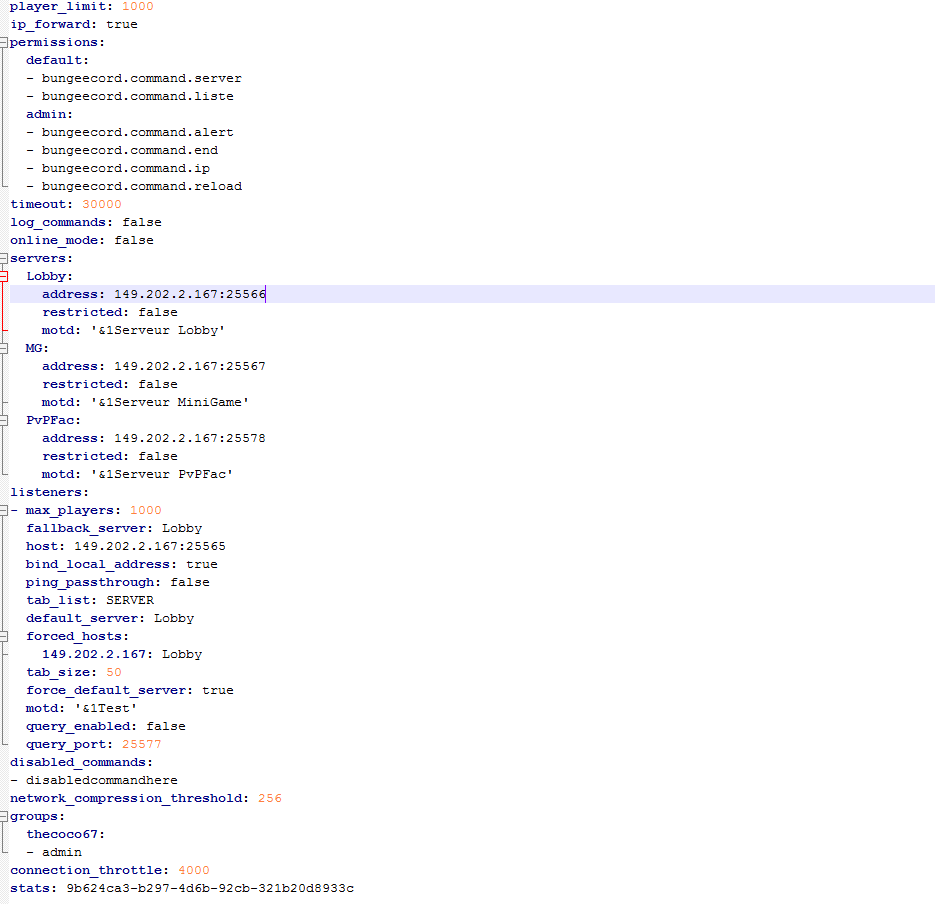Click the 'thecoco67:' group key
The width and height of the screenshot is (935, 904).
65,834
